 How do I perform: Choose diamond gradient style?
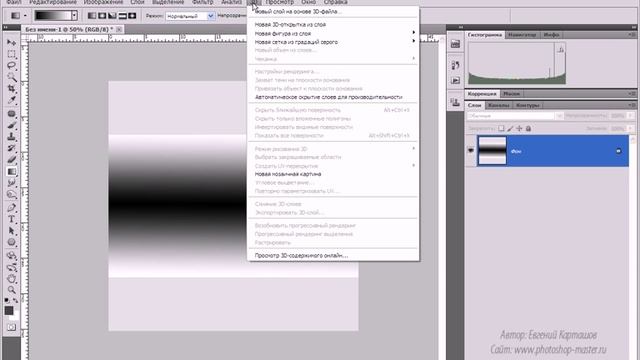(132, 16)
